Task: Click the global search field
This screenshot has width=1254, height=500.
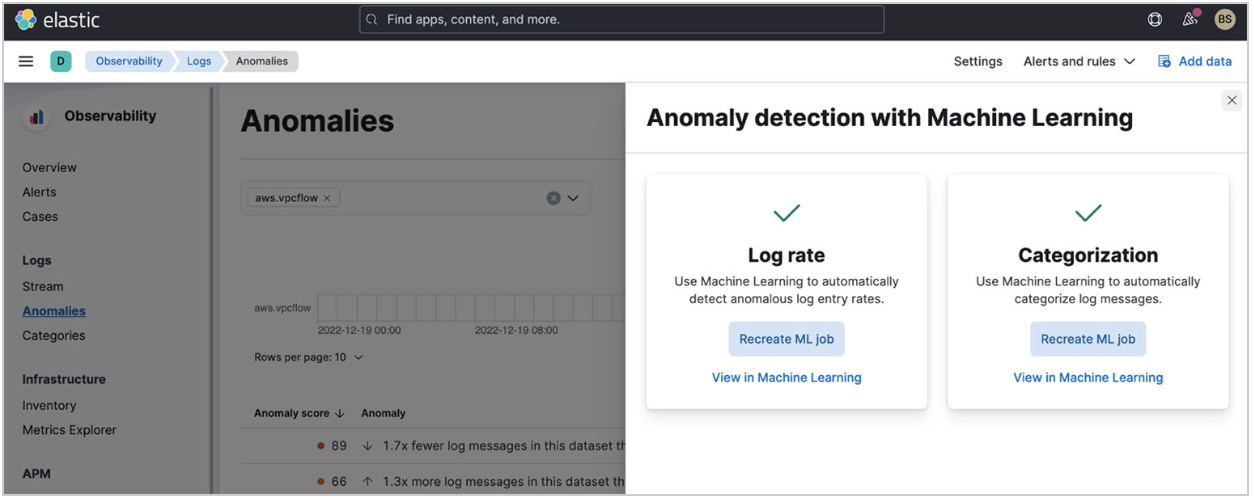Action: (x=621, y=19)
